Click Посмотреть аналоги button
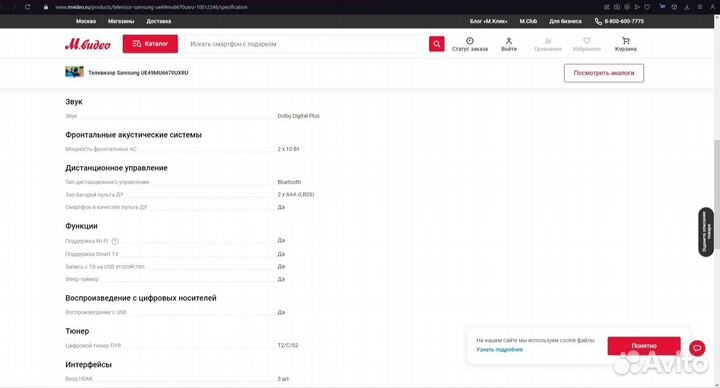Image resolution: width=720 pixels, height=388 pixels. click(x=604, y=73)
